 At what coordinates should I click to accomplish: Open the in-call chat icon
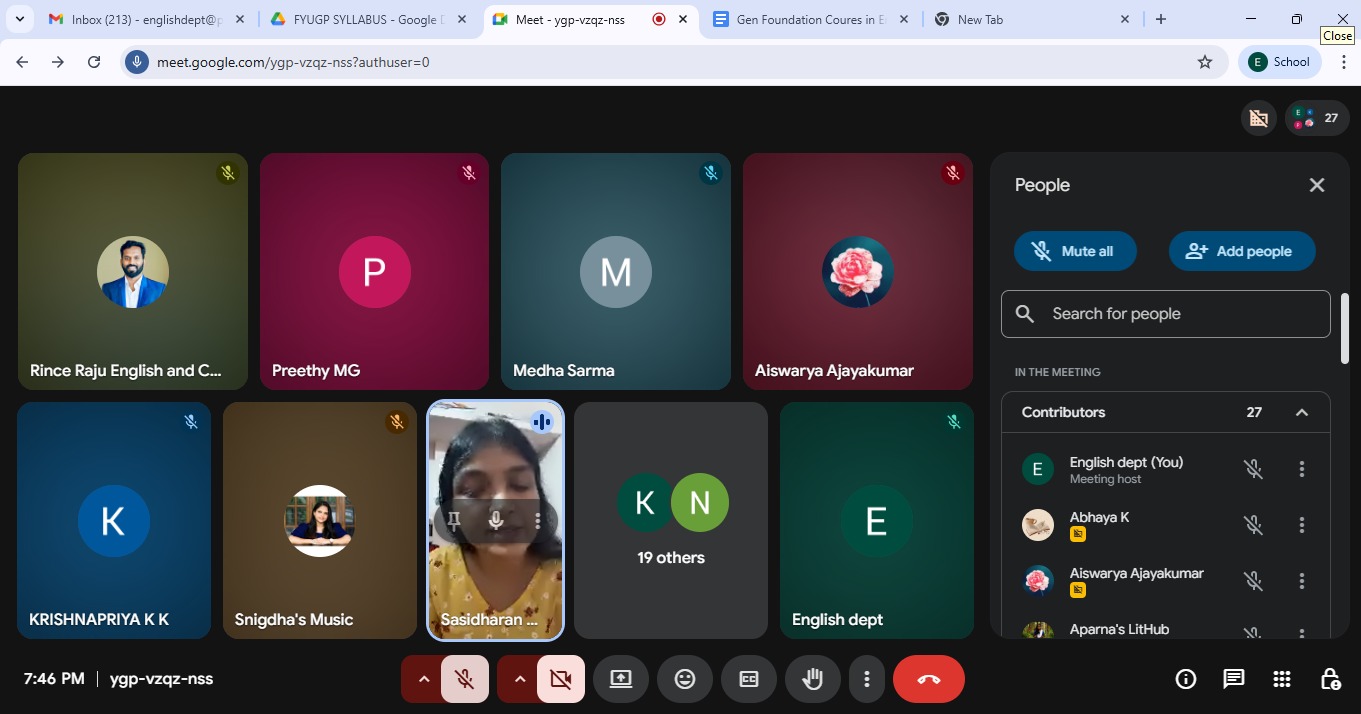pyautogui.click(x=1234, y=679)
